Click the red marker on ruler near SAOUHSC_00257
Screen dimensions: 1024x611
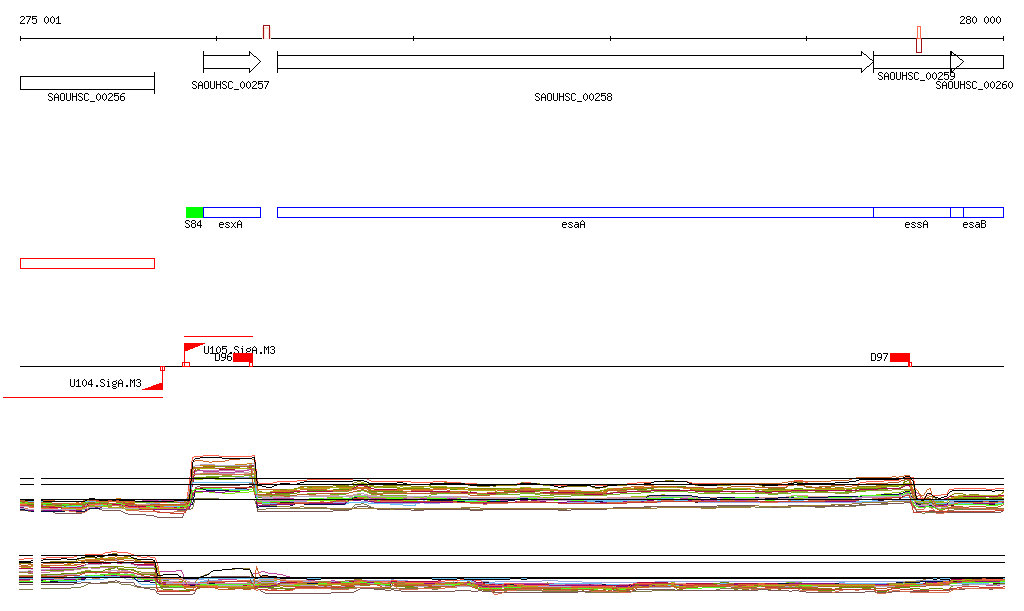tap(267, 32)
